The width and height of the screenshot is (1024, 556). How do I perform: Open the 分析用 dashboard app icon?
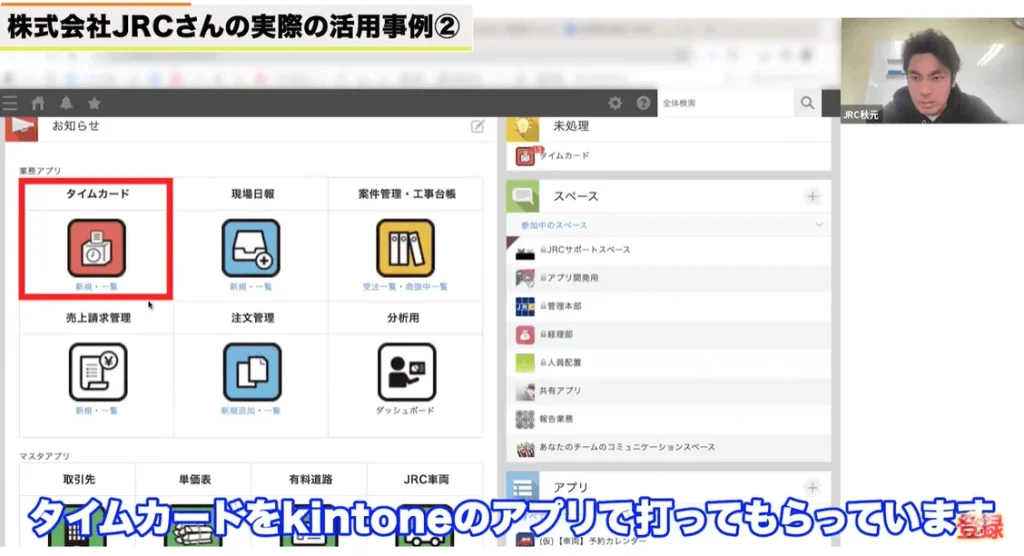click(406, 372)
